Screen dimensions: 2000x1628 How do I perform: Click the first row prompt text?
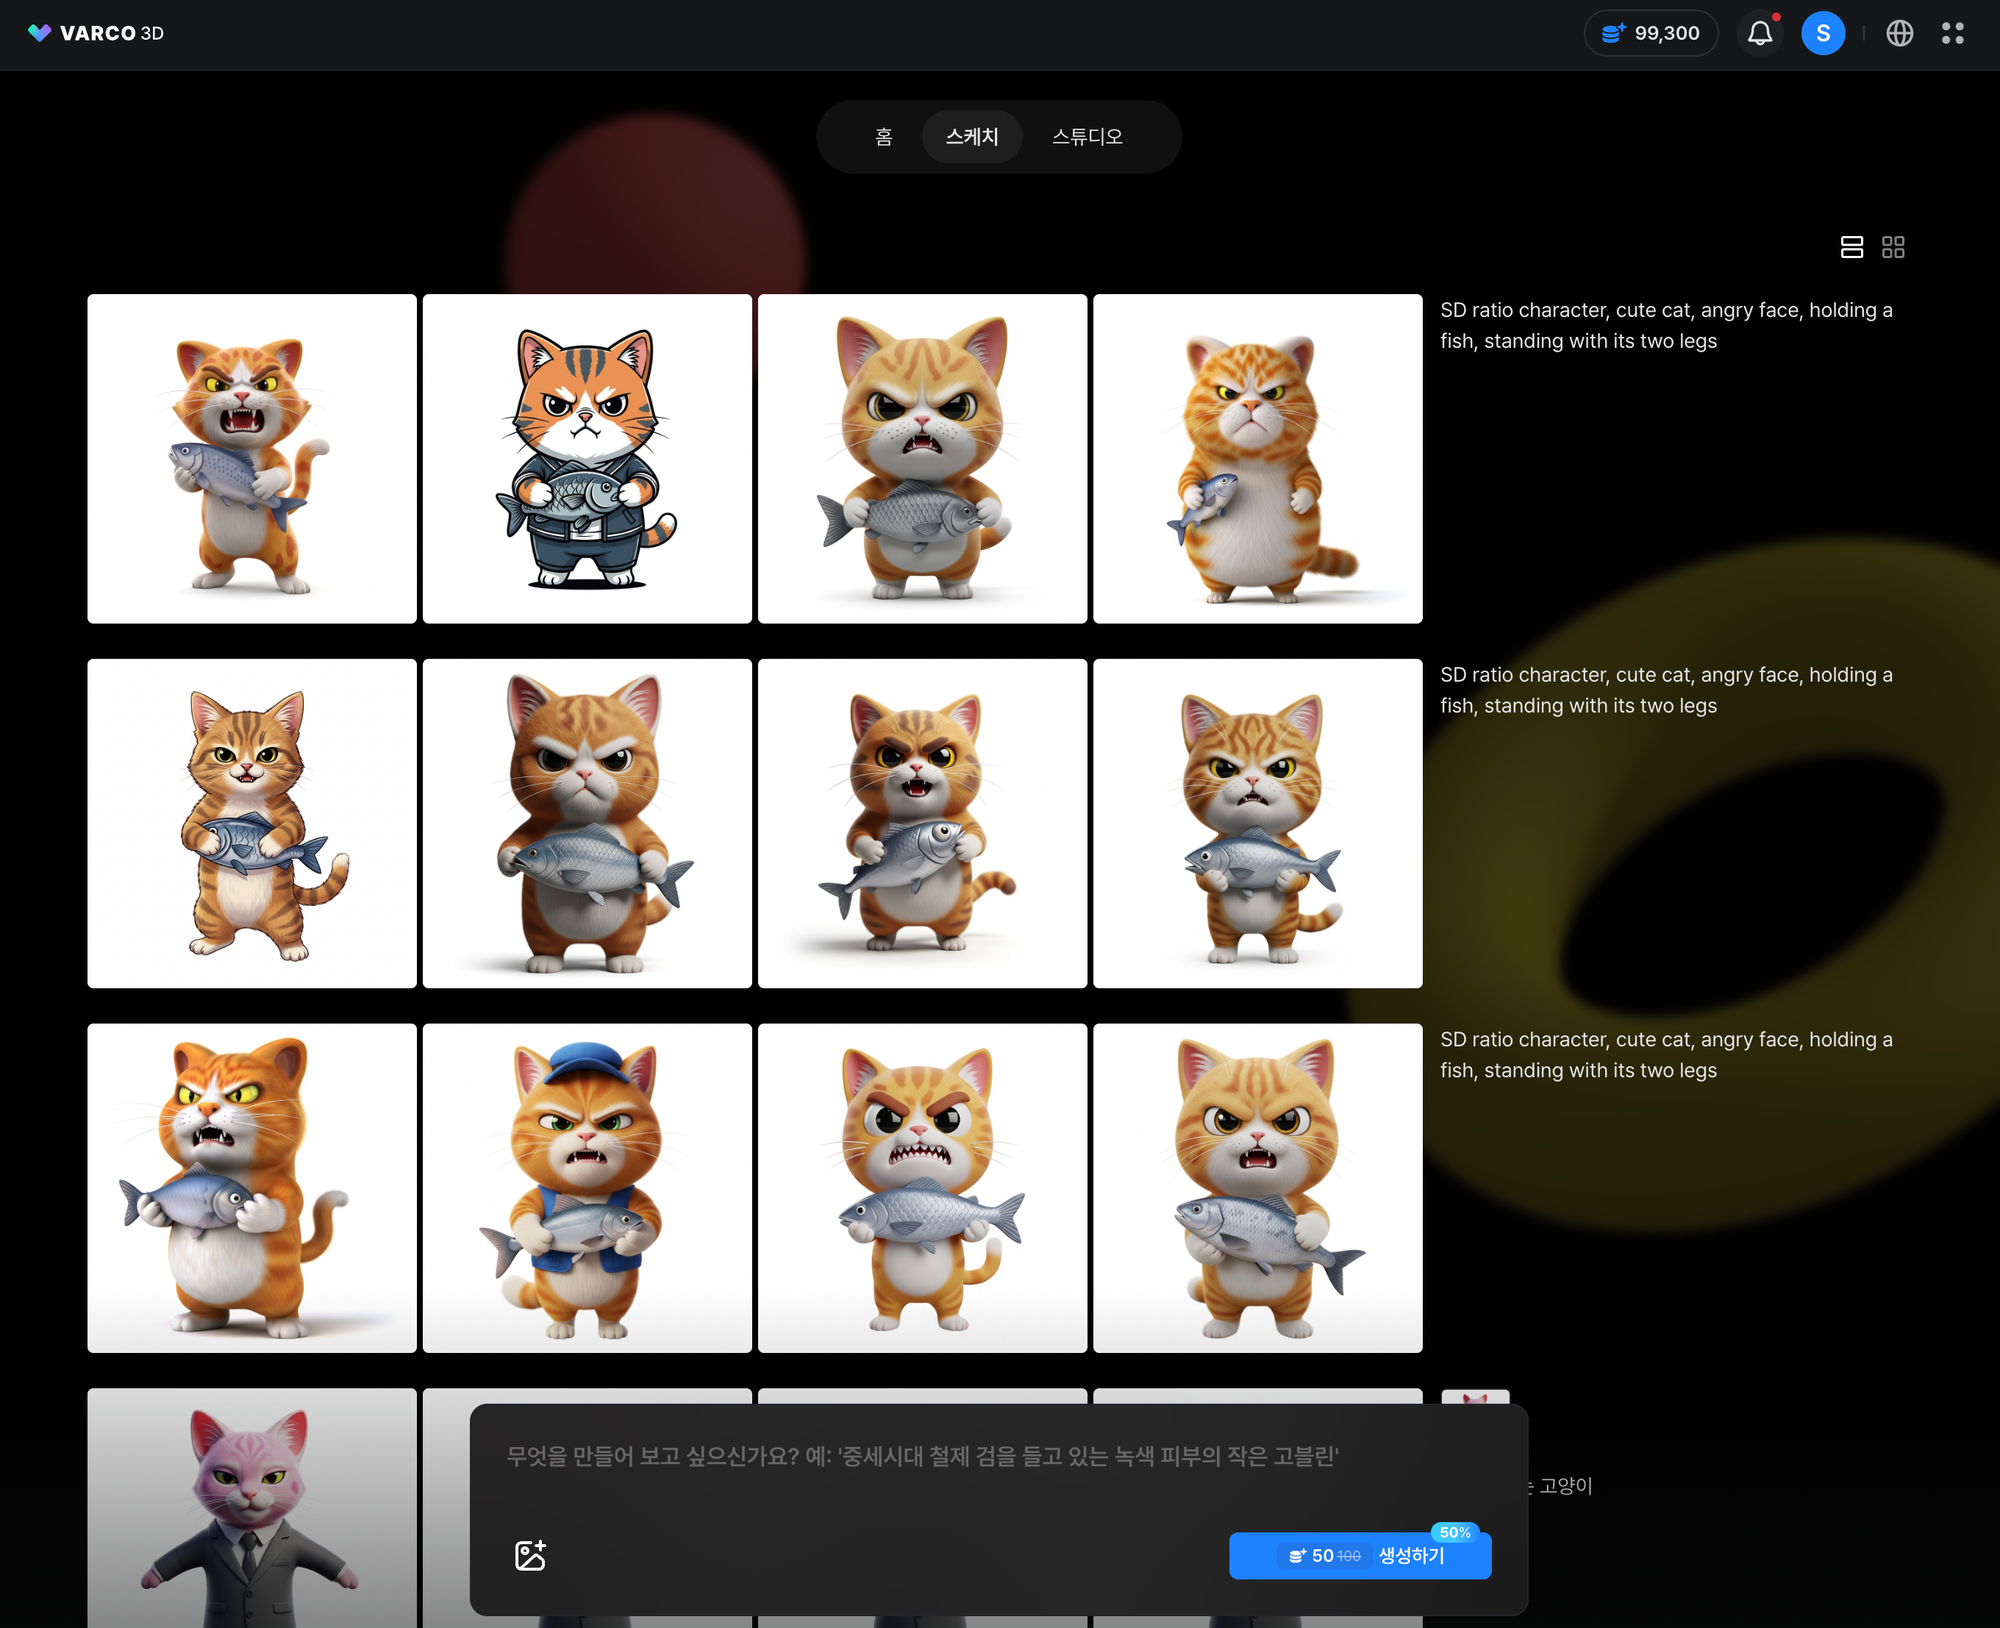[x=1665, y=325]
